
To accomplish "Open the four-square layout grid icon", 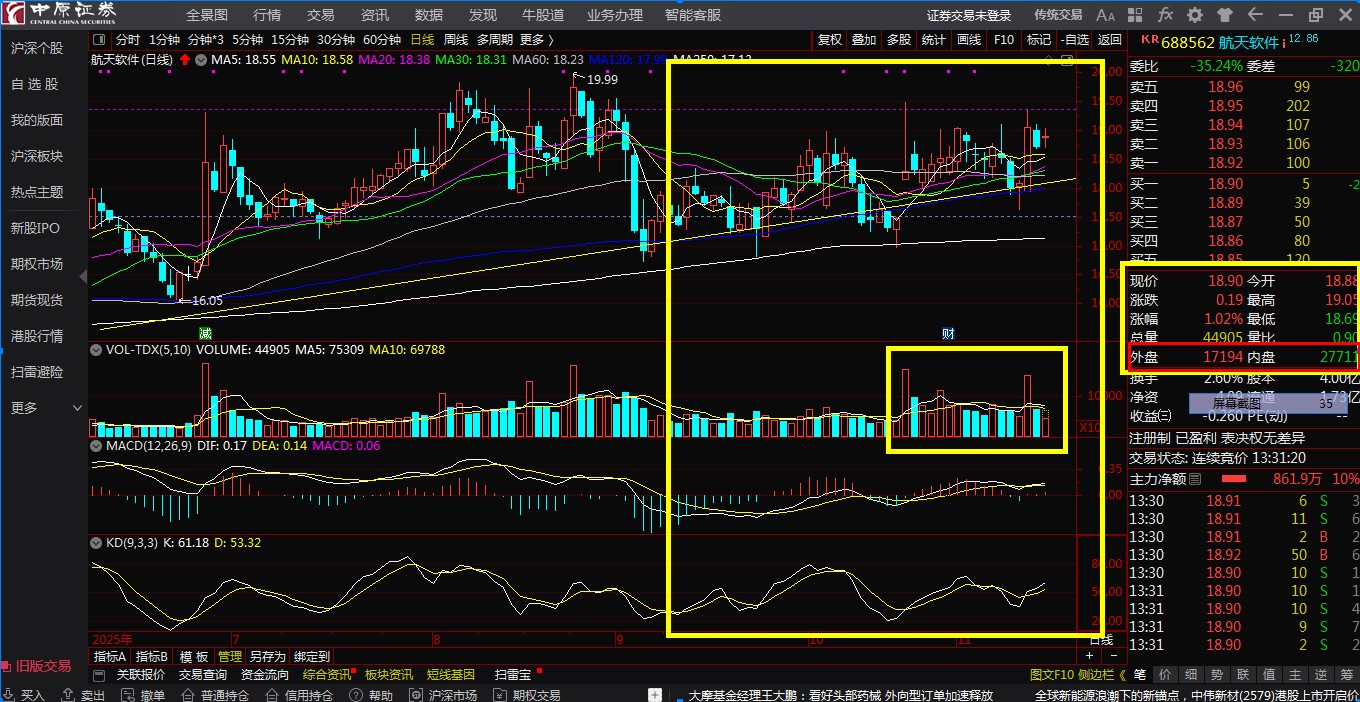I will (x=1136, y=15).
